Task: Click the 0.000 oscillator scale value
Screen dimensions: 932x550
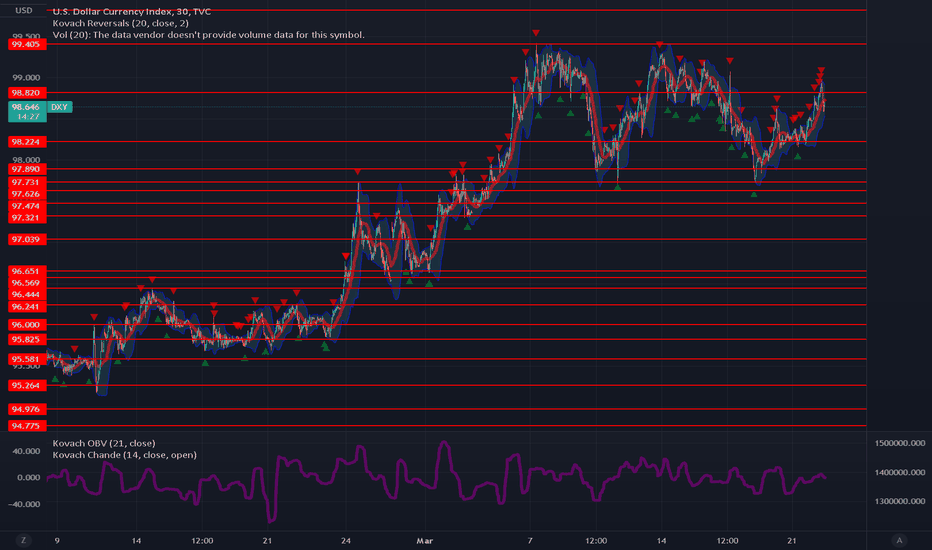Action: click(29, 477)
